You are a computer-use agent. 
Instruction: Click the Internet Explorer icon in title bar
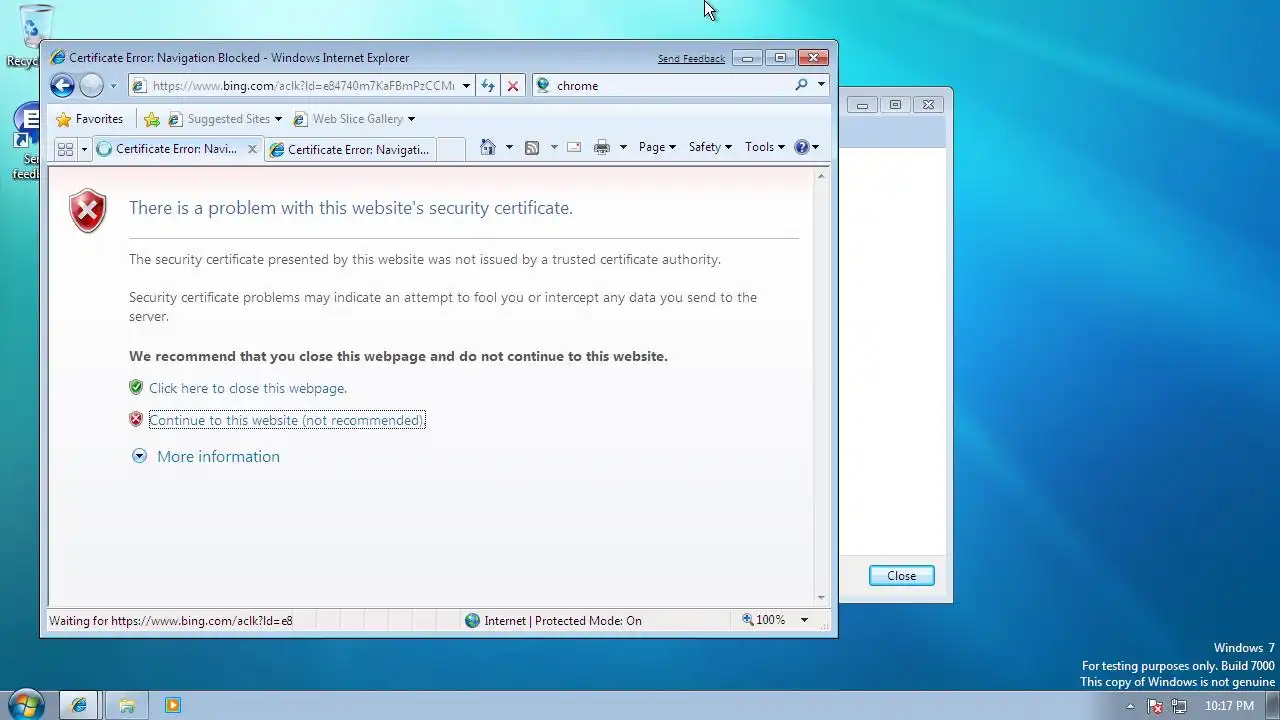point(58,58)
